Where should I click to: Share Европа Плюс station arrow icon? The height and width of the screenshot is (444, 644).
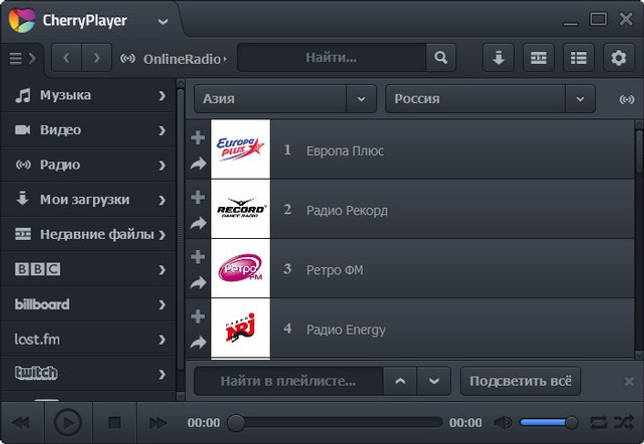[x=198, y=164]
